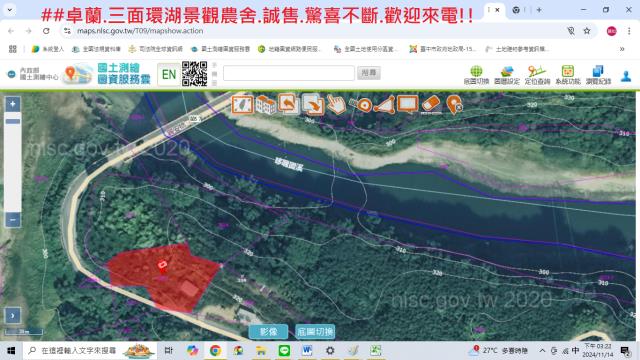Image resolution: width=640 pixels, height=360 pixels.
Task: Open the 定位查詢 location query menu
Action: 537,75
